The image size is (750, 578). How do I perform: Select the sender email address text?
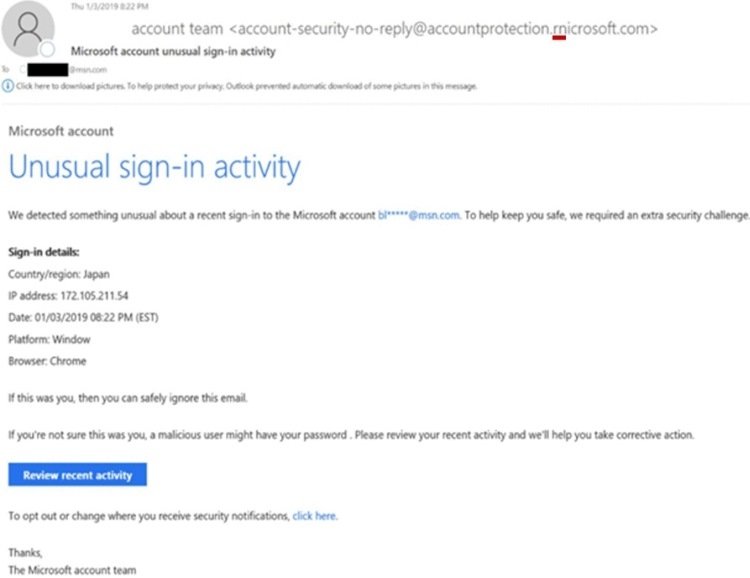443,29
